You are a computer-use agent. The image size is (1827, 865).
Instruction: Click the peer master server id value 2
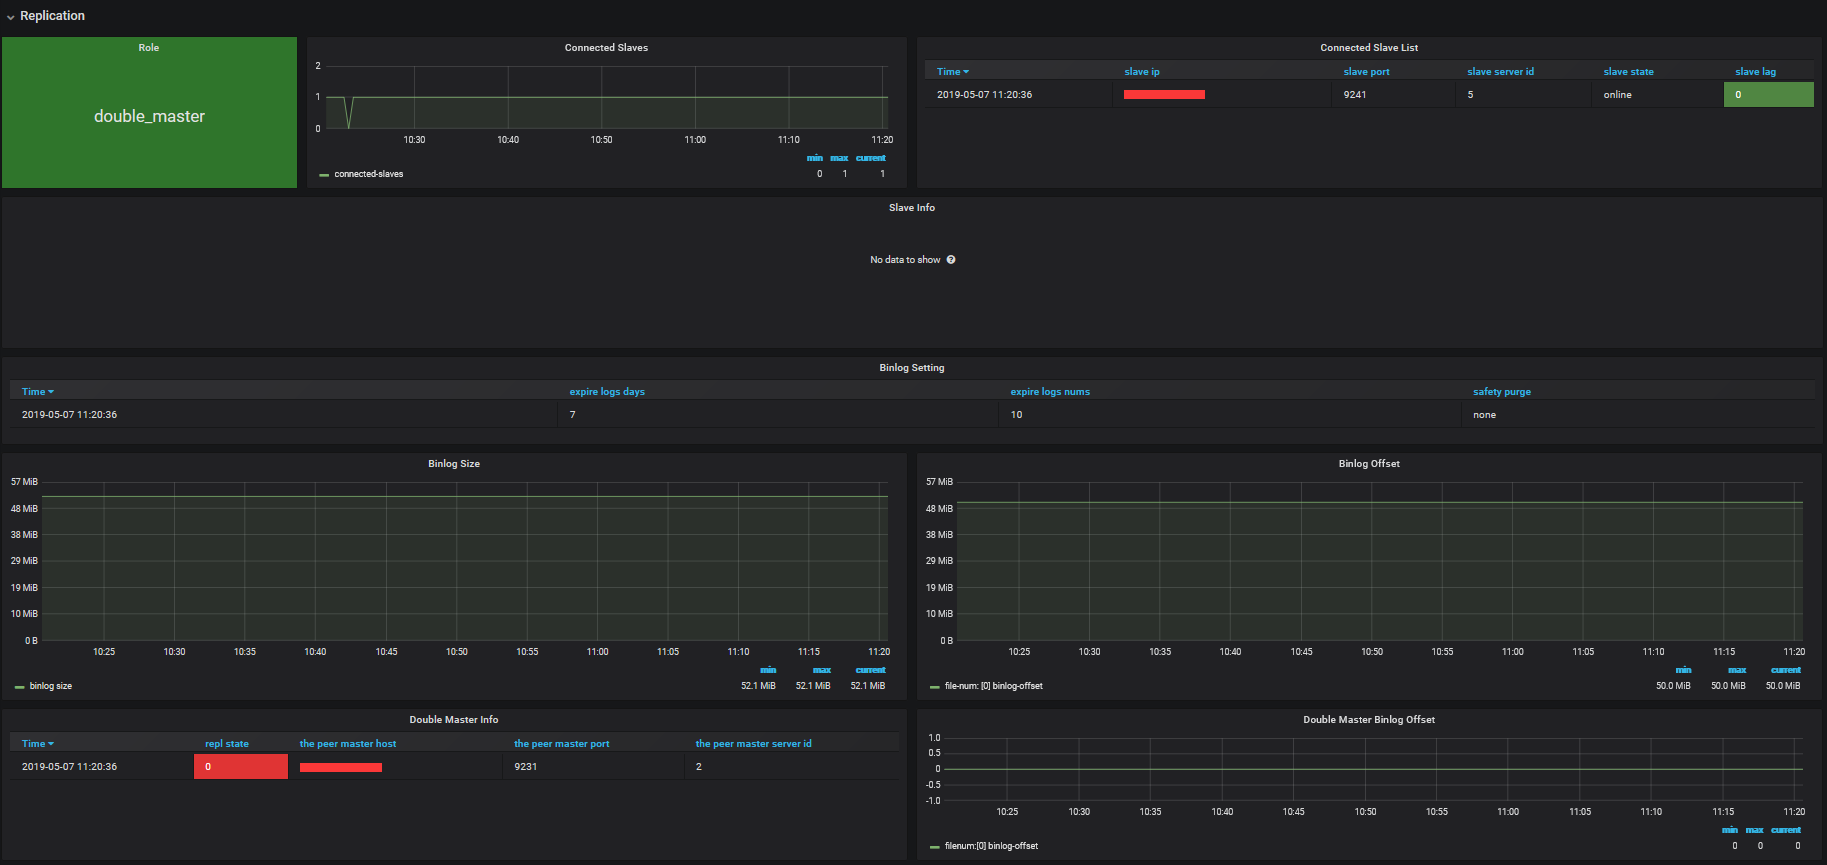click(x=699, y=767)
